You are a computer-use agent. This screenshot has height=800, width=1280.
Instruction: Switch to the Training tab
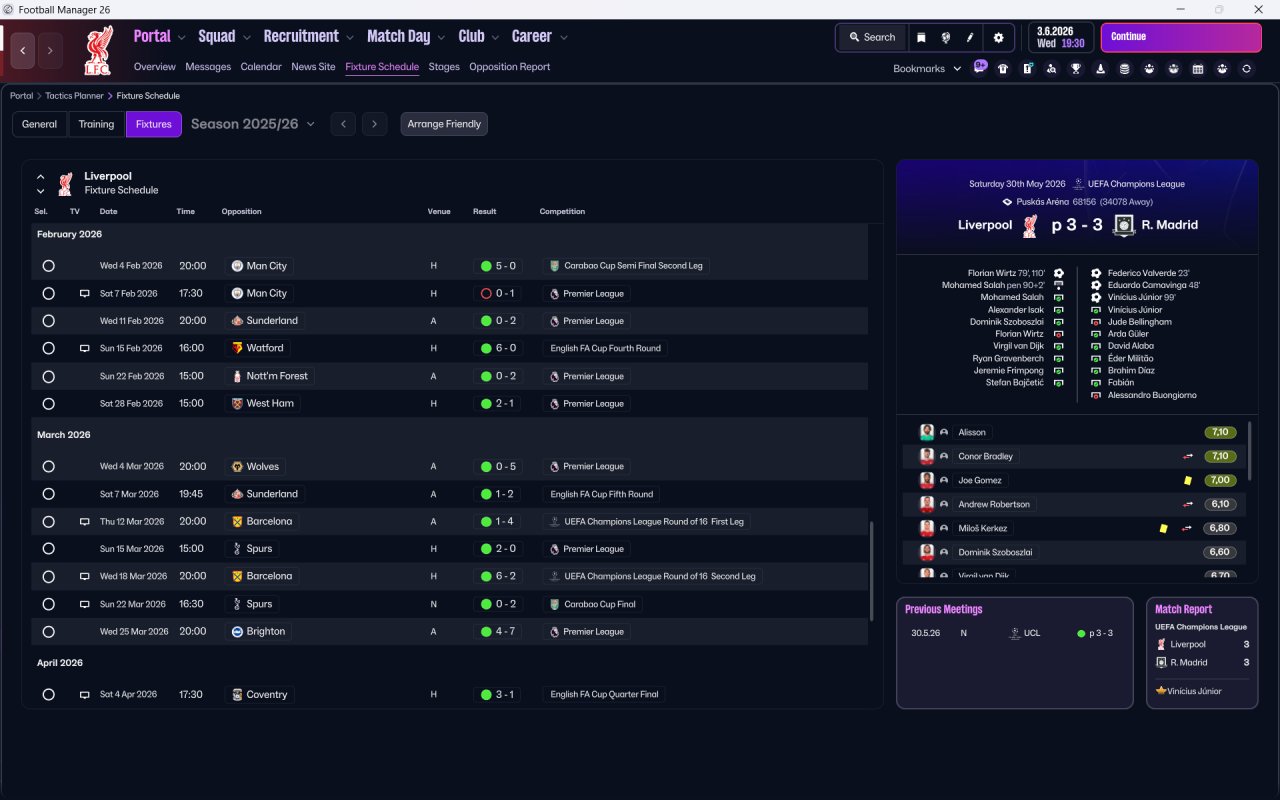pyautogui.click(x=96, y=124)
